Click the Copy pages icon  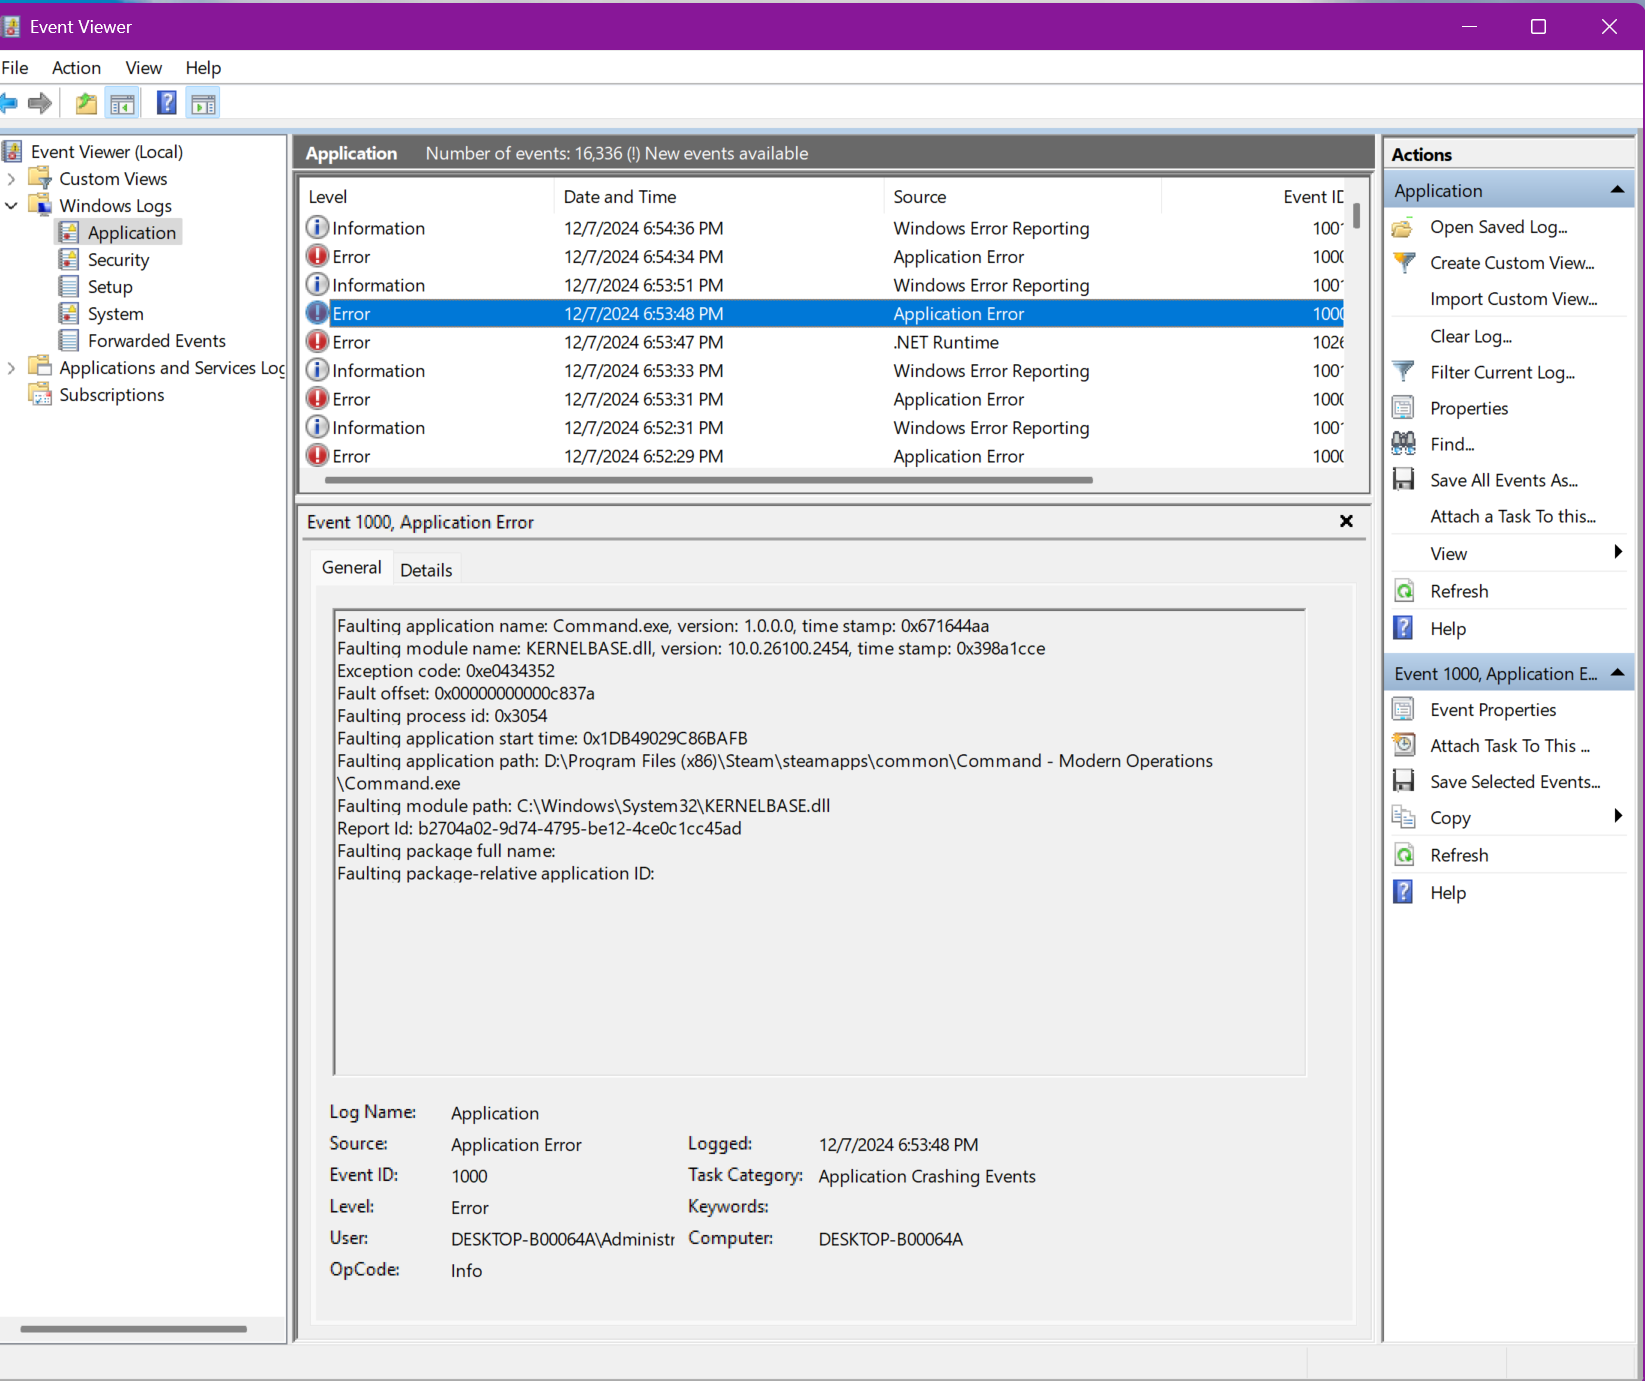pos(1404,818)
